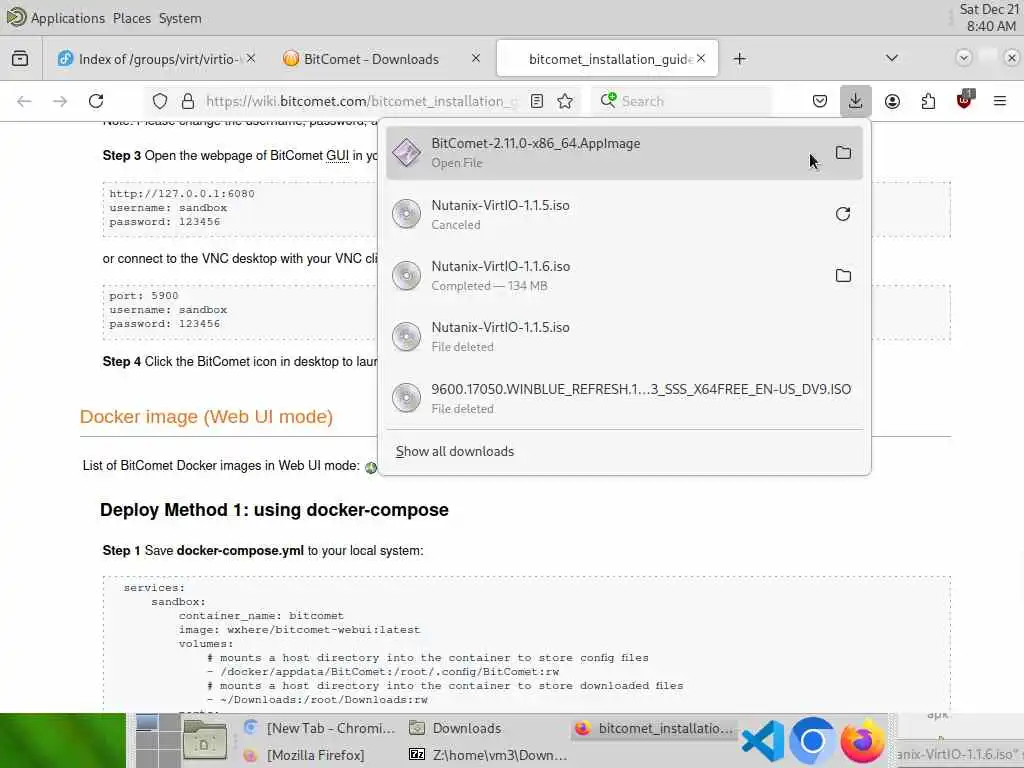The width and height of the screenshot is (1024, 768).
Task: Show BitComet AppImage in containing folder
Action: tap(843, 153)
